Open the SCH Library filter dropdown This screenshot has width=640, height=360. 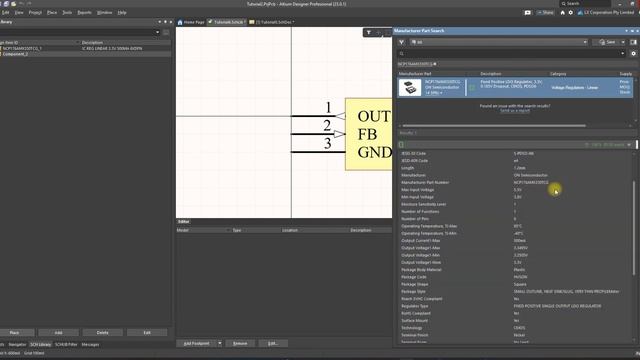tap(158, 32)
